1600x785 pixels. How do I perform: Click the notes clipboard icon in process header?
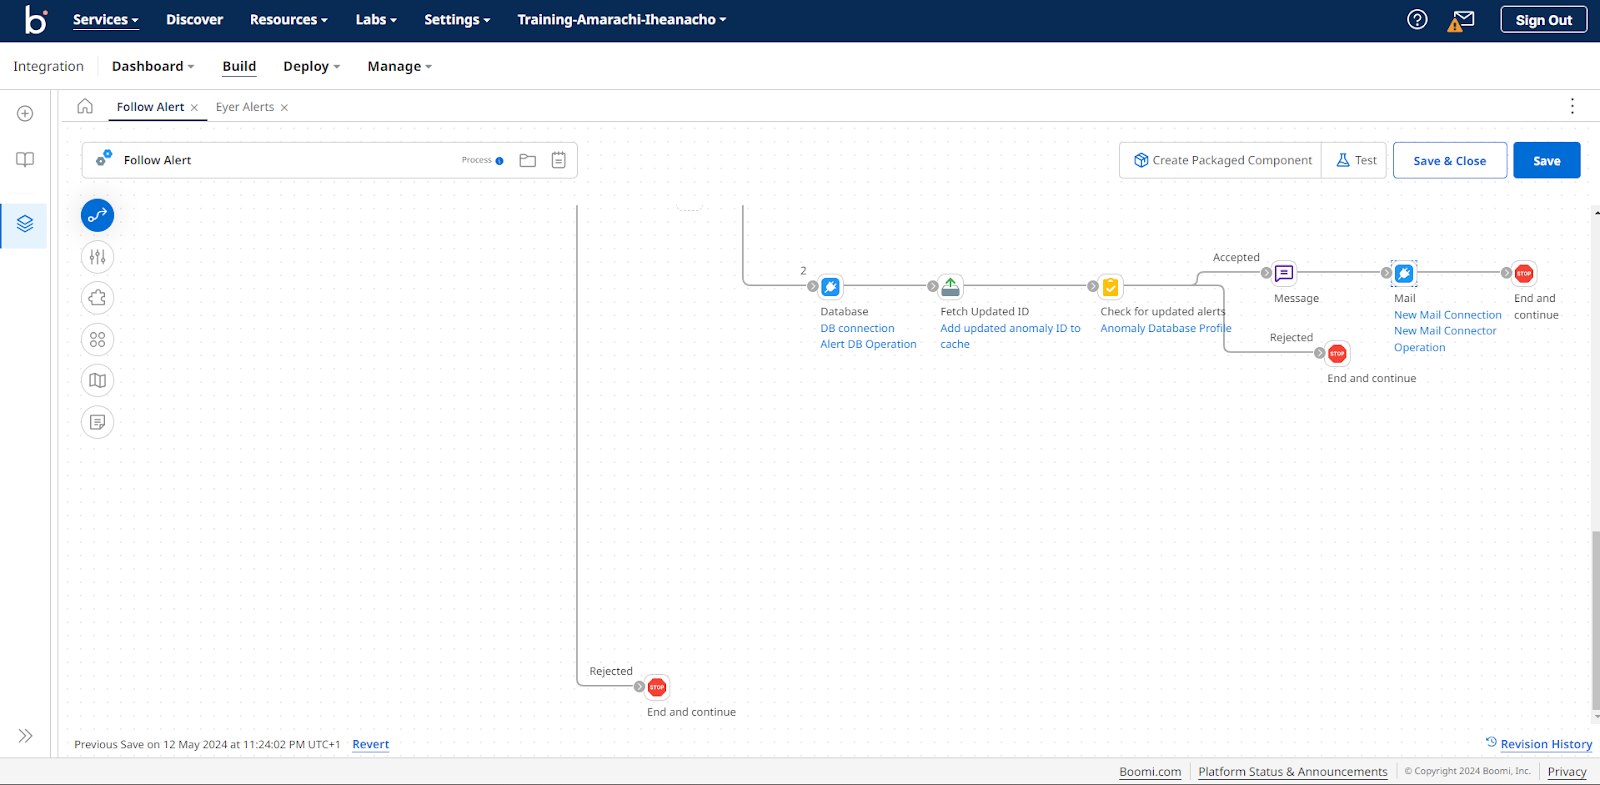tap(559, 160)
